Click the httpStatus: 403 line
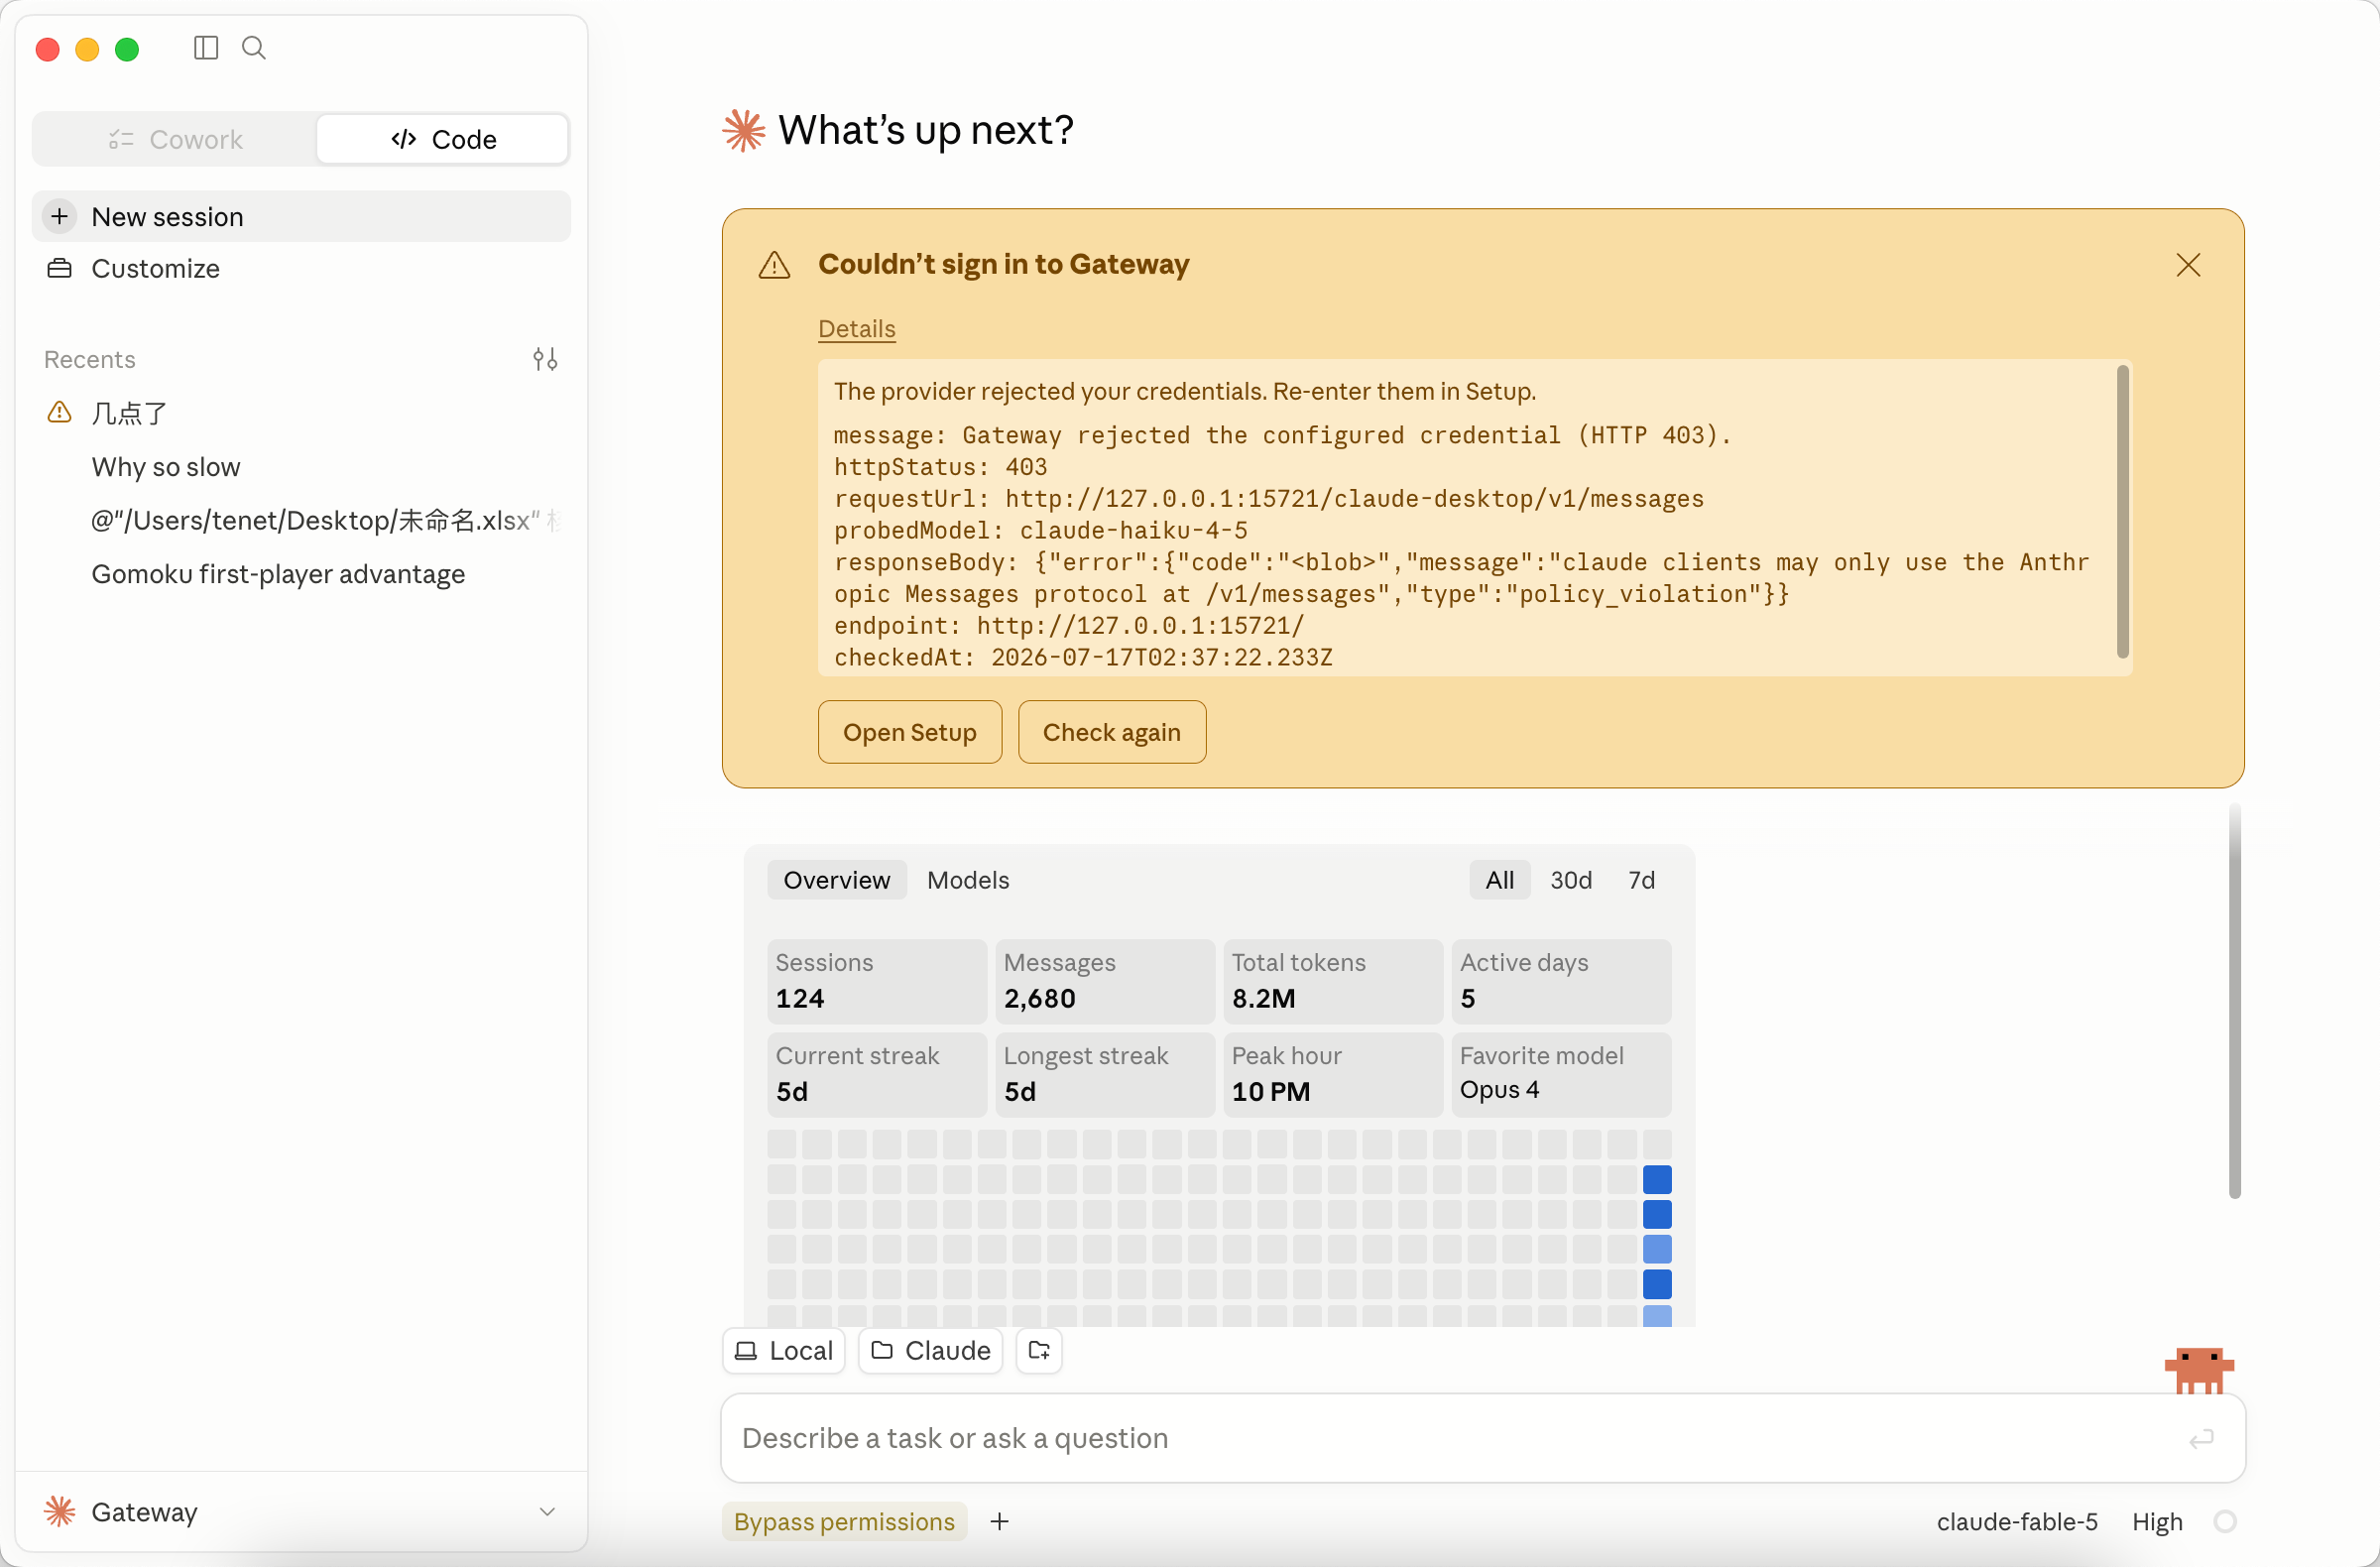 coord(941,467)
